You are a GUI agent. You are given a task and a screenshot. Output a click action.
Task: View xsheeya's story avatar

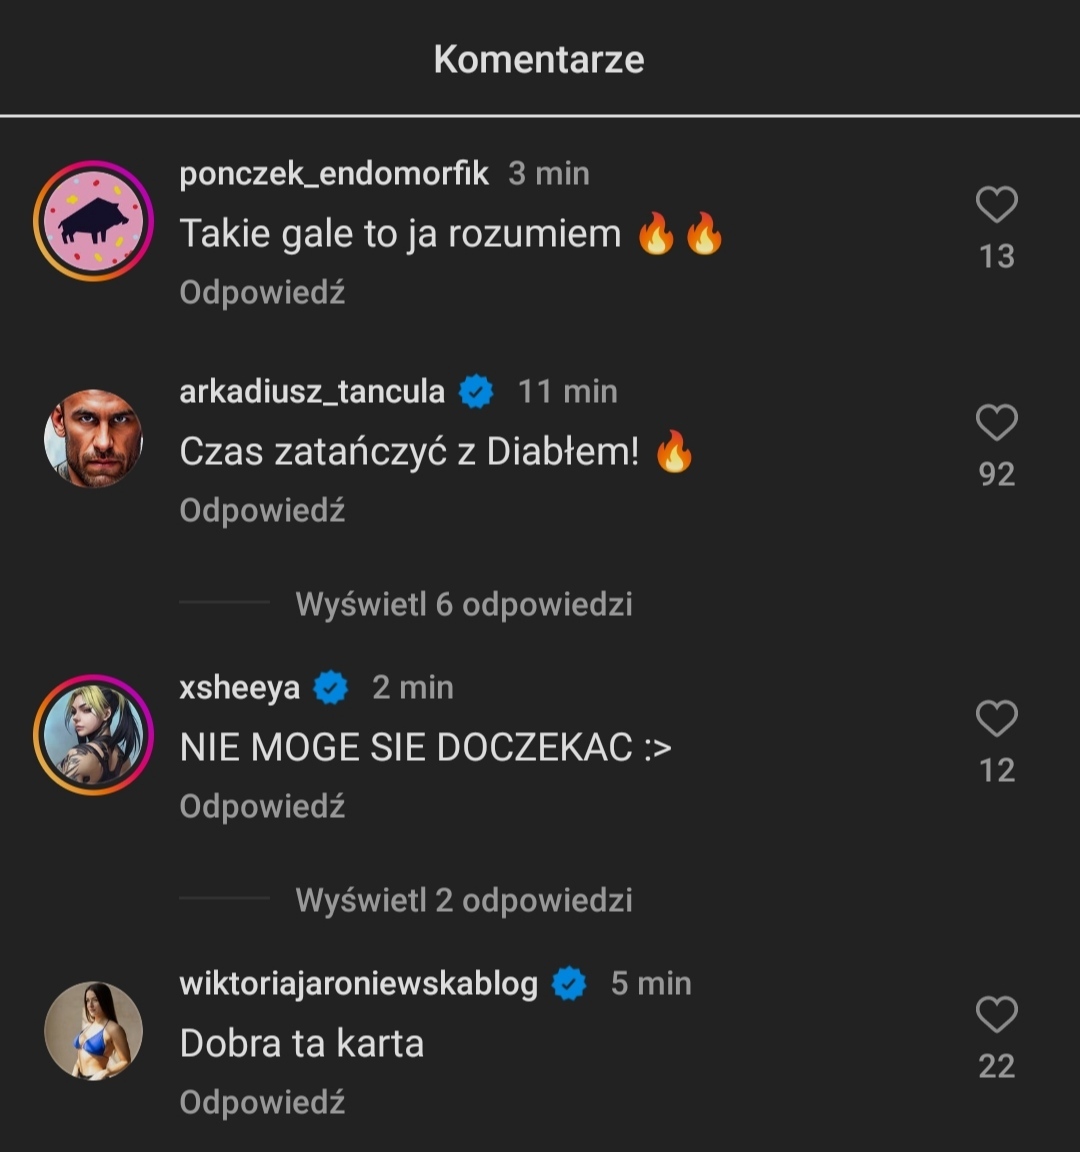tap(93, 735)
